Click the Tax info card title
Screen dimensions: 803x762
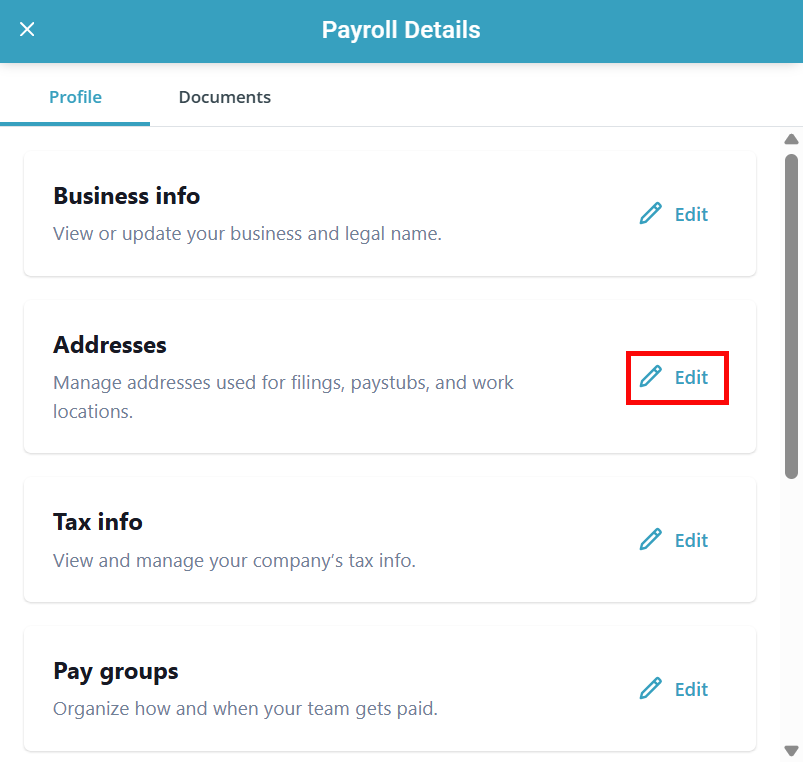(98, 522)
